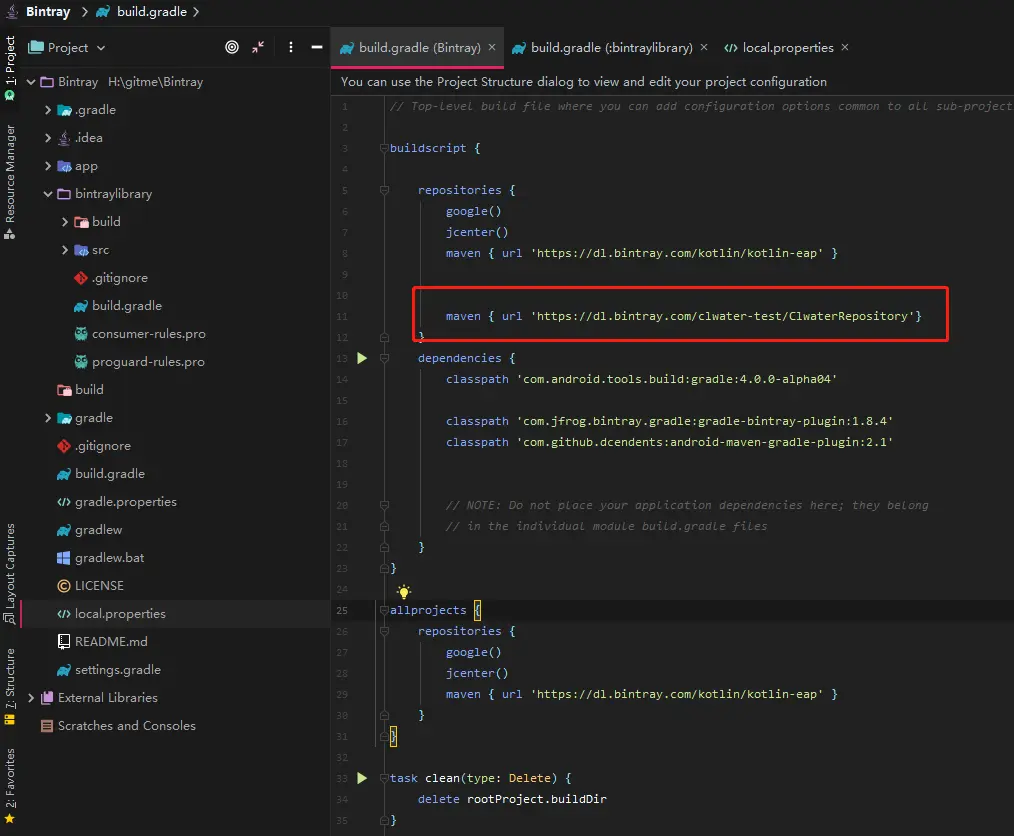Toggle fold marker at buildscript line

[384, 148]
